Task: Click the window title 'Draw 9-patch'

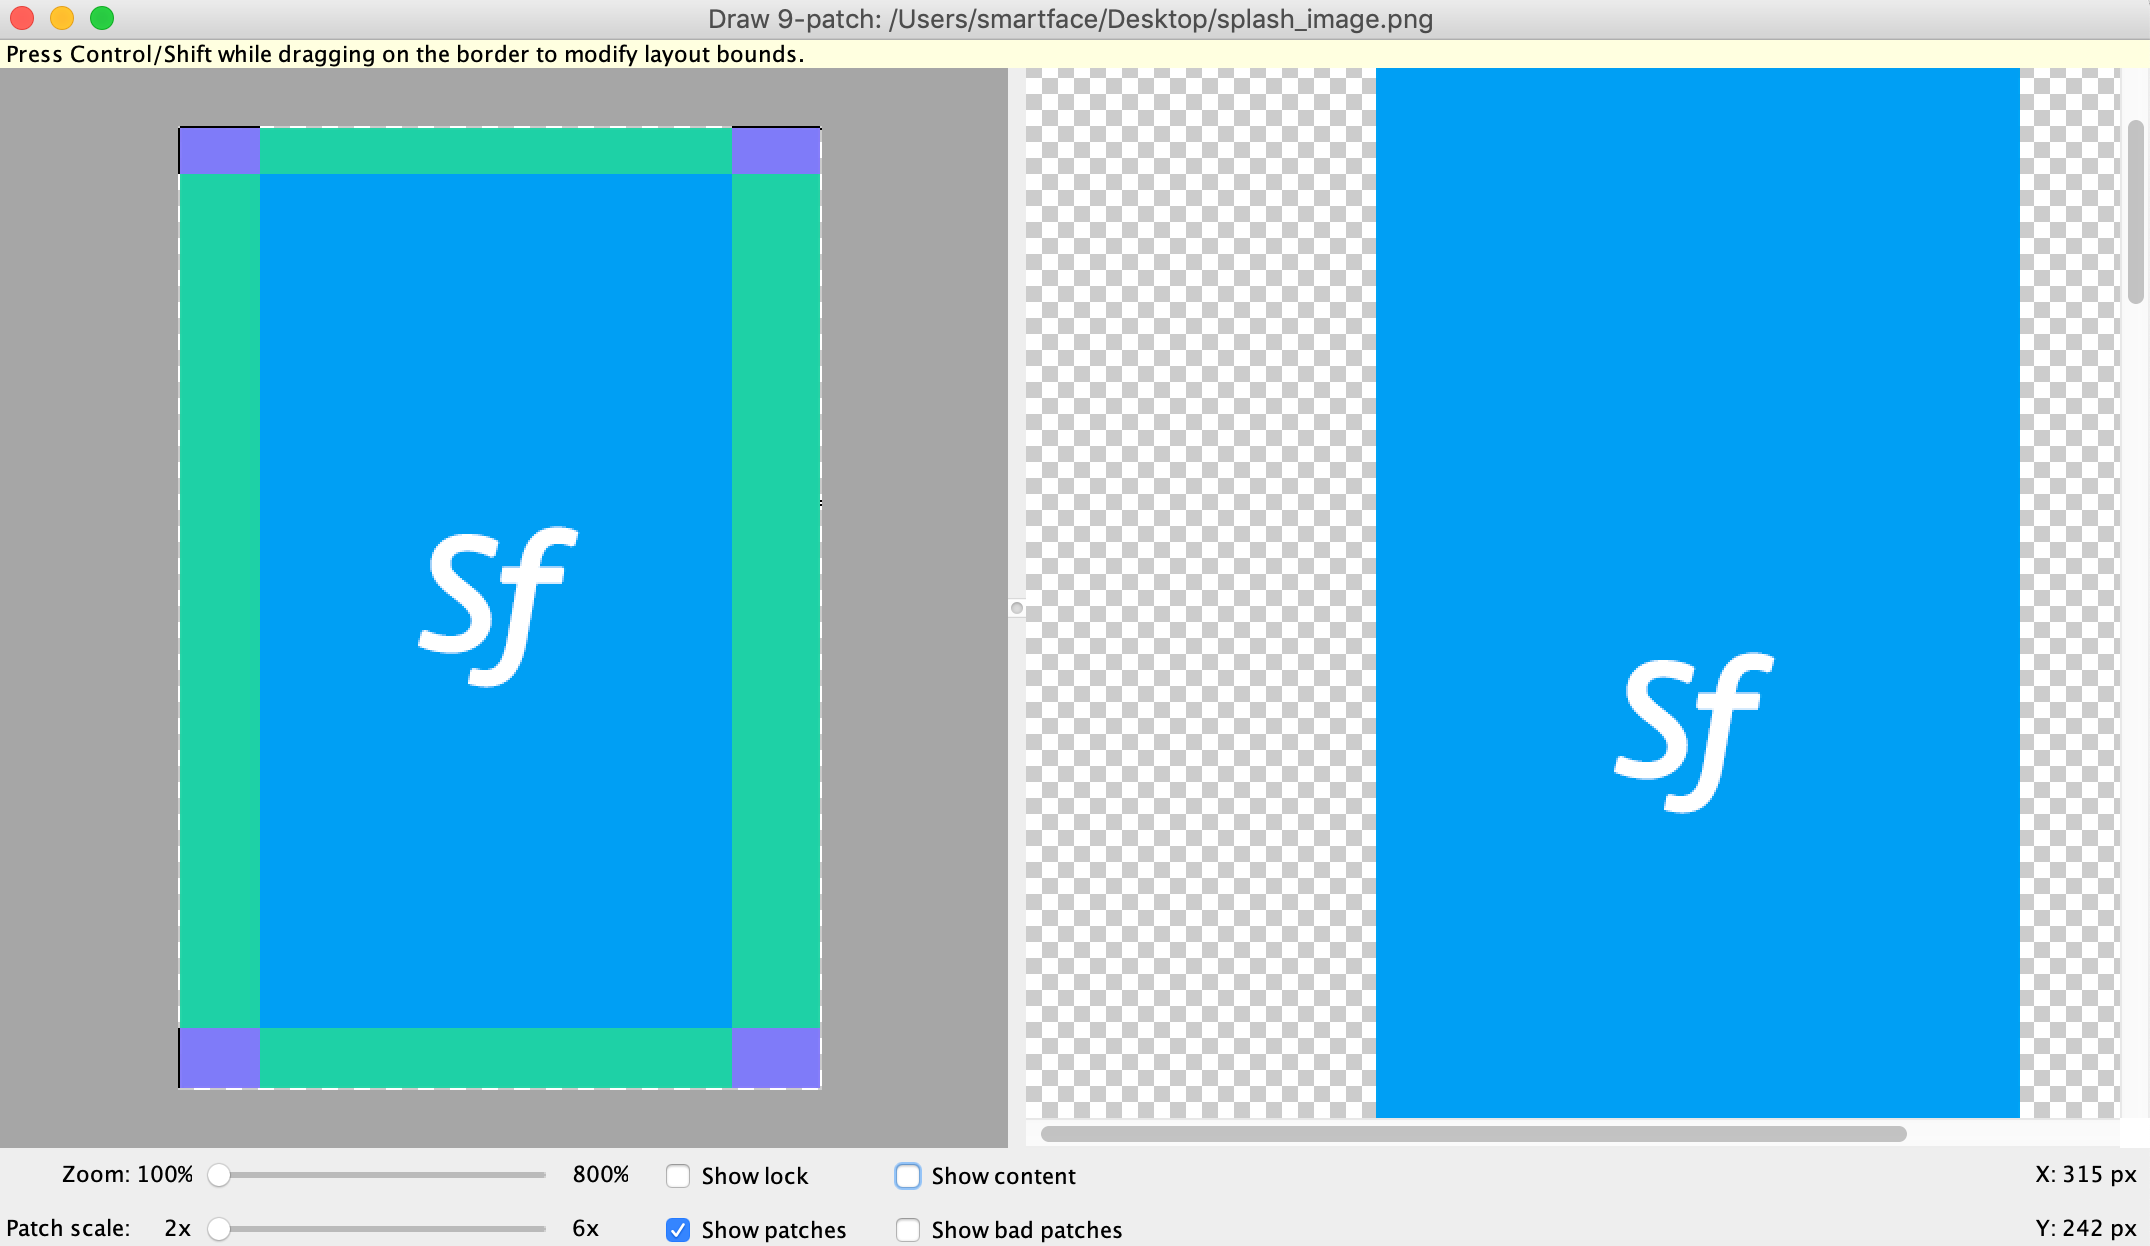Action: (x=1070, y=19)
